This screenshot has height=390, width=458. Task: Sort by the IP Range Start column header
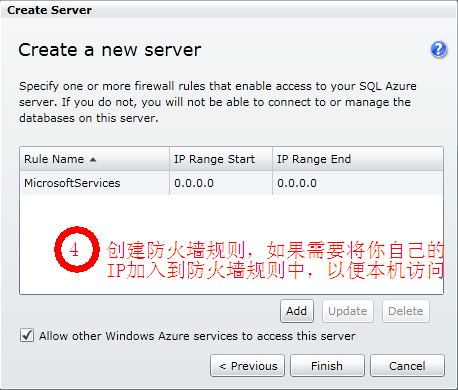221,159
